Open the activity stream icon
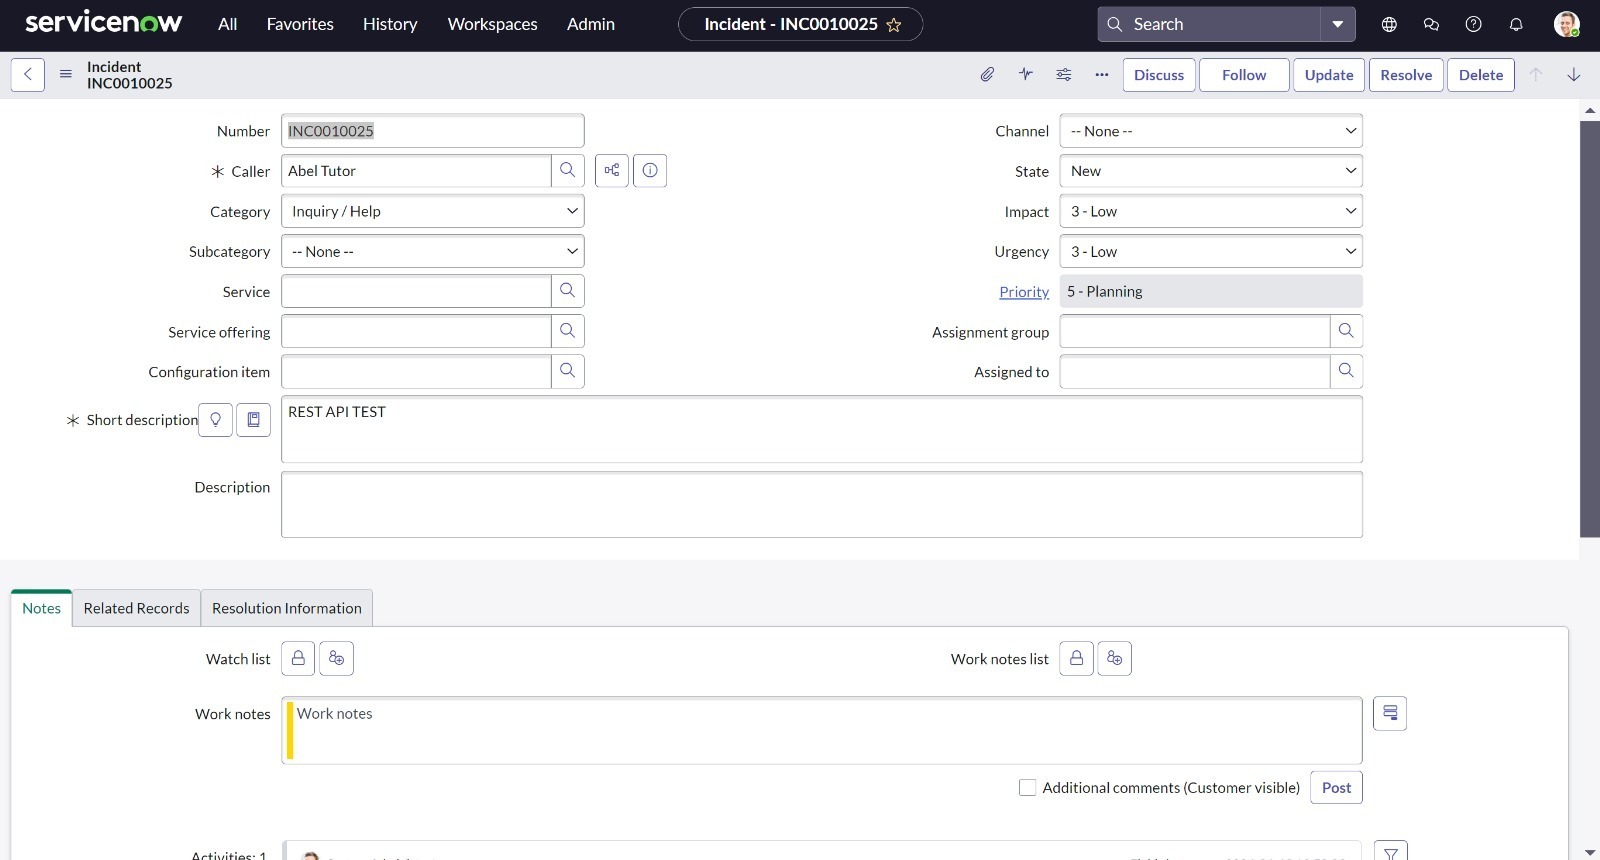Screen dimensions: 1600x860 pos(1026,75)
